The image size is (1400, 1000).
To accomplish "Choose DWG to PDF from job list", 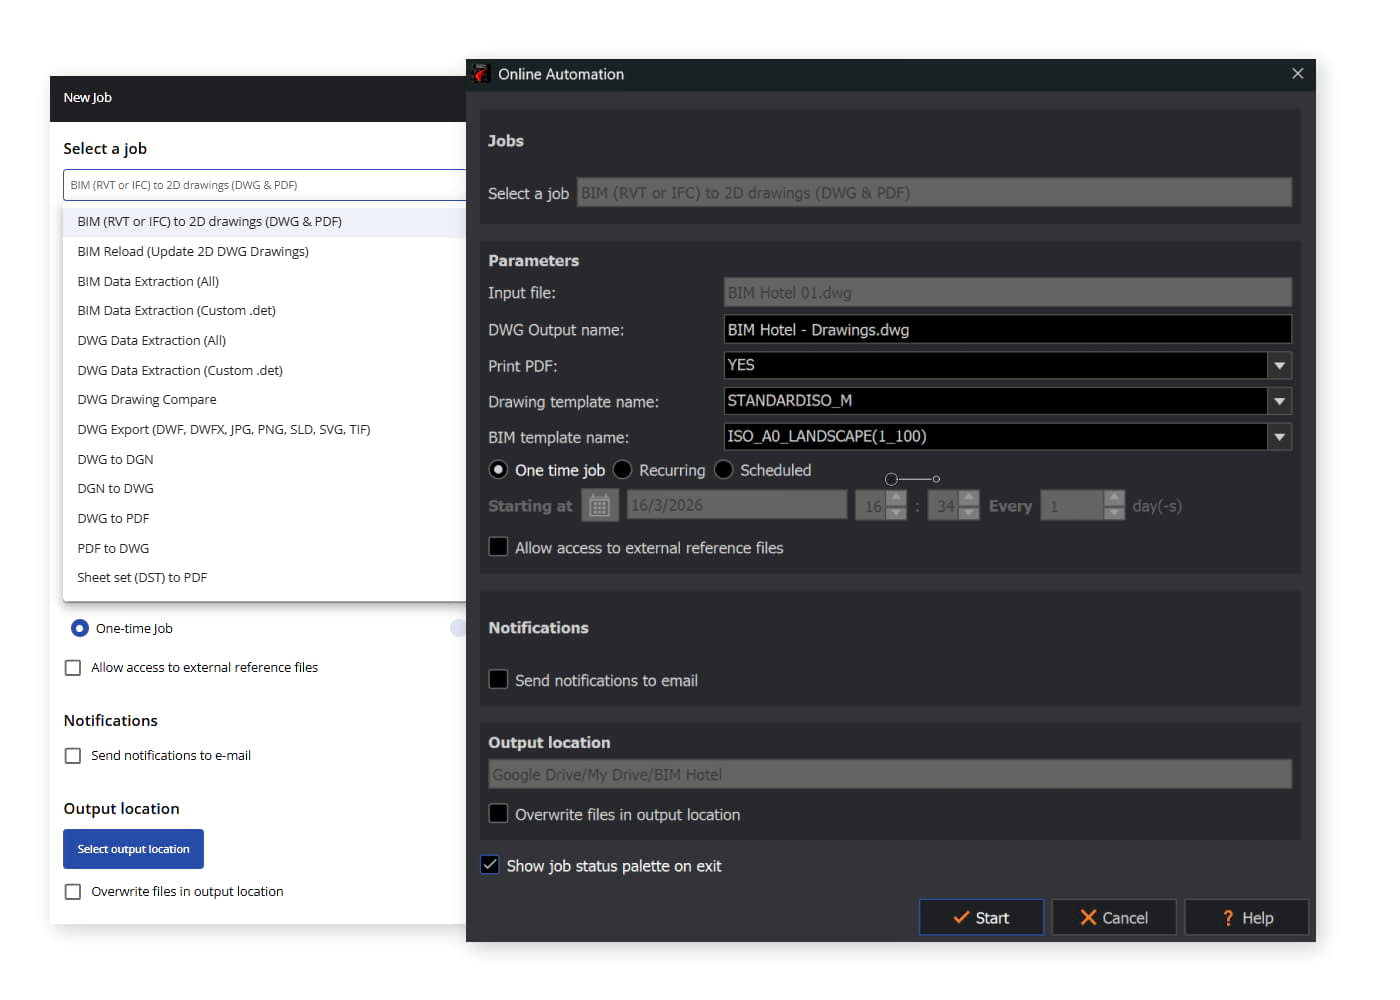I will pyautogui.click(x=113, y=518).
